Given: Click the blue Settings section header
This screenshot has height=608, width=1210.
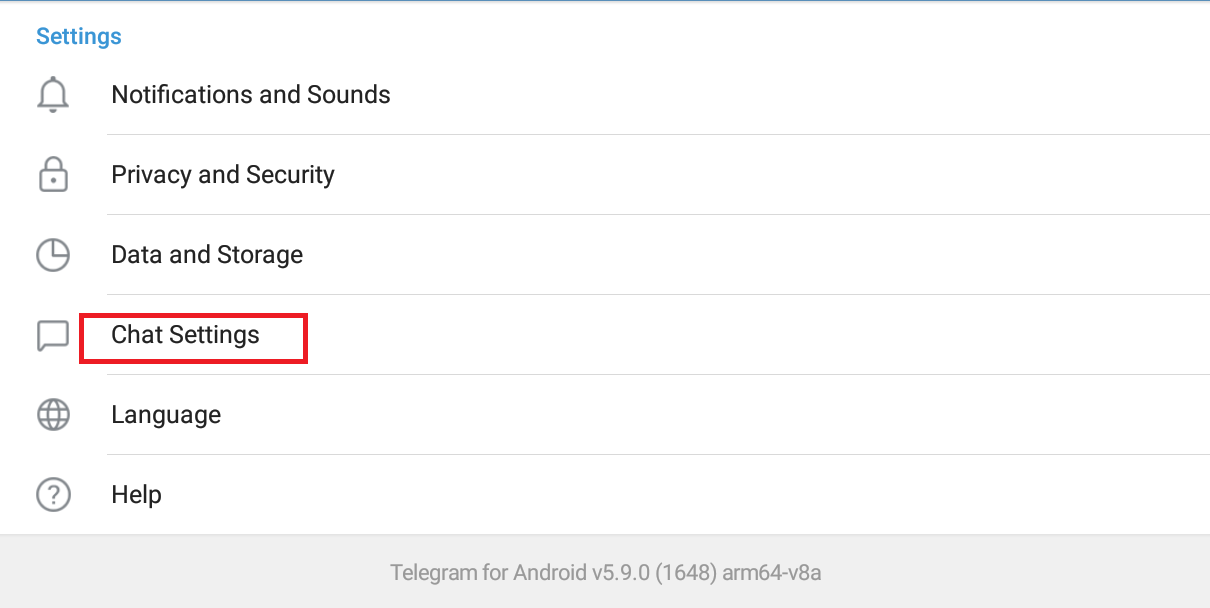Looking at the screenshot, I should 79,37.
